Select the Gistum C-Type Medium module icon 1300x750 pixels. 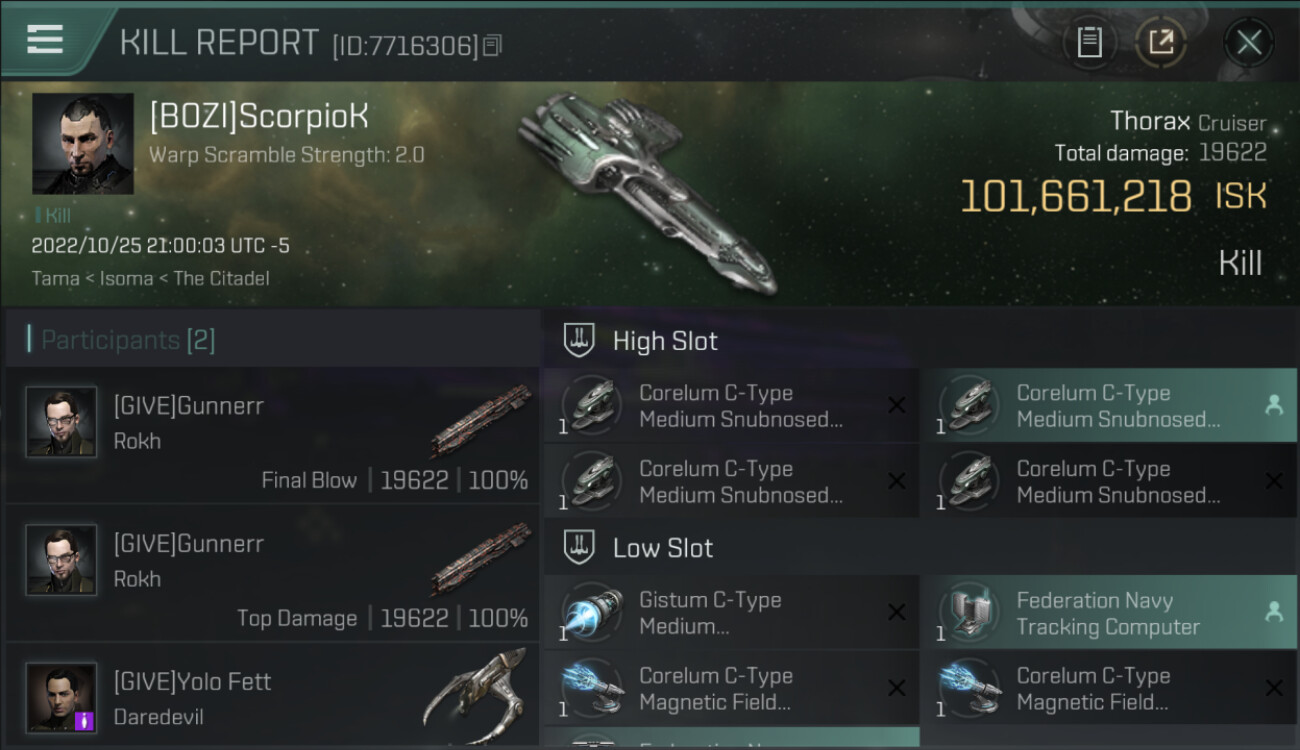592,613
